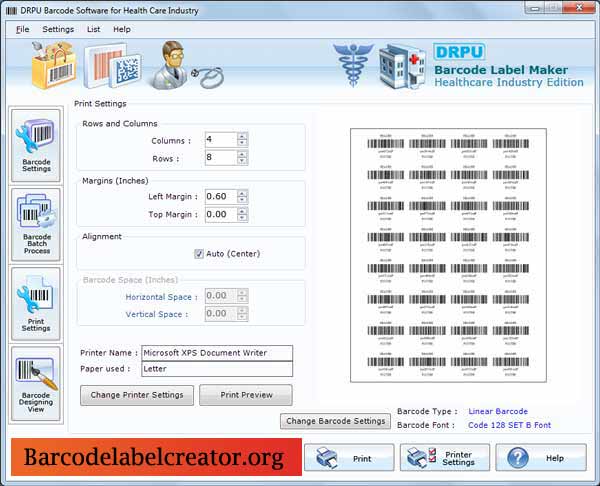This screenshot has width=600, height=486.
Task: Click the printer icon on Print button
Action: coord(327,457)
